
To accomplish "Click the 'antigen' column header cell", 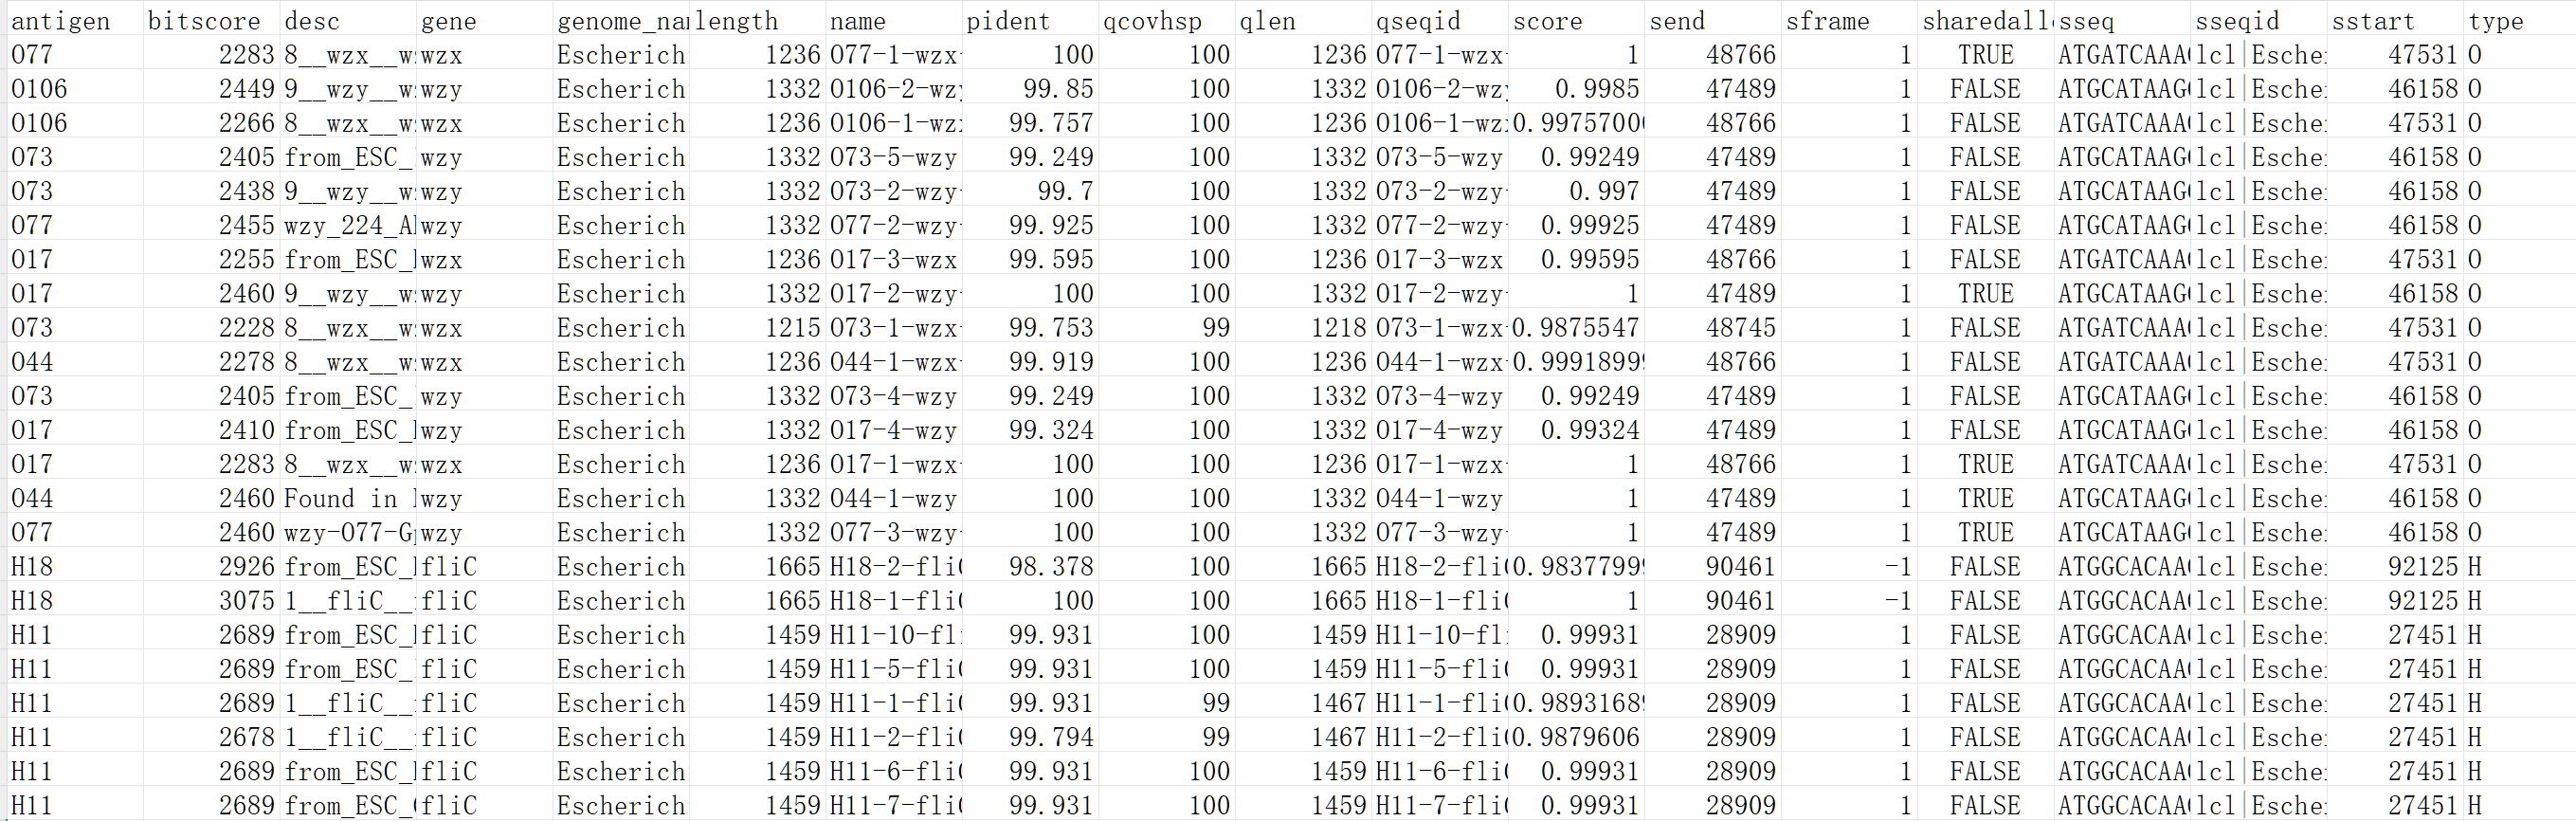I will (60, 21).
